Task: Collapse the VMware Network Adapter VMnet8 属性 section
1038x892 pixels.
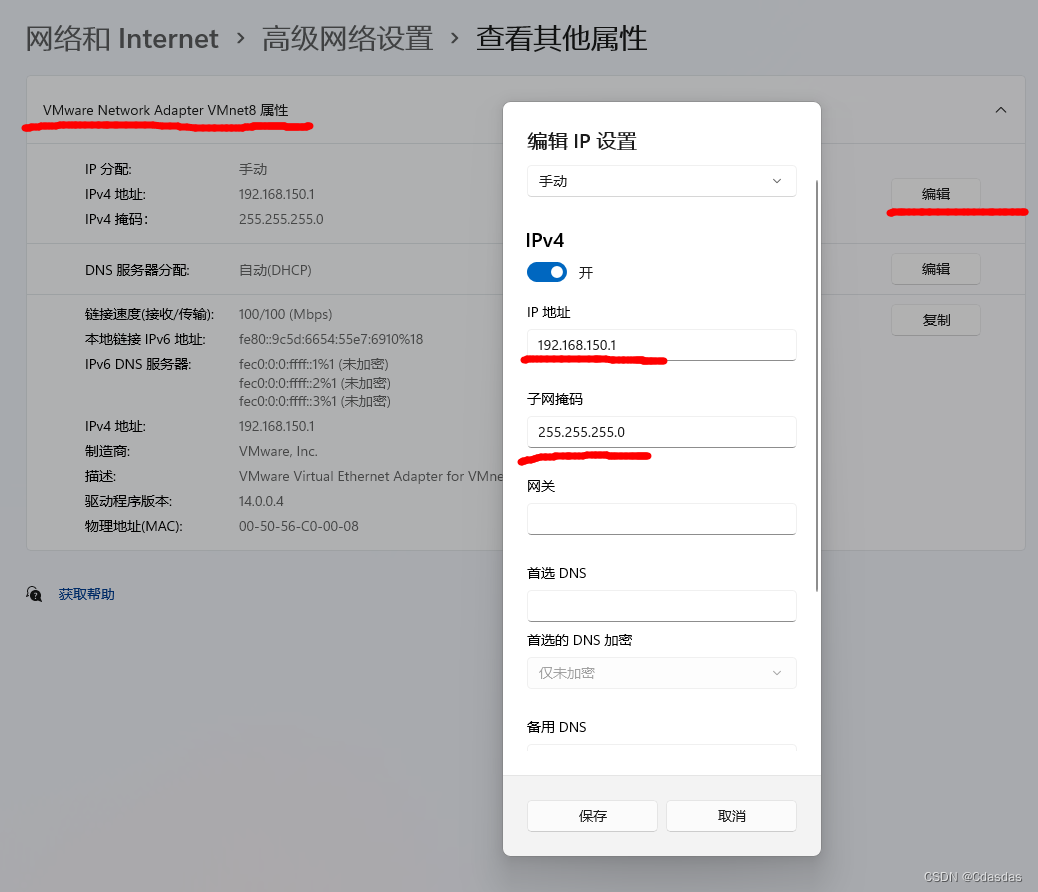Action: 1000,110
